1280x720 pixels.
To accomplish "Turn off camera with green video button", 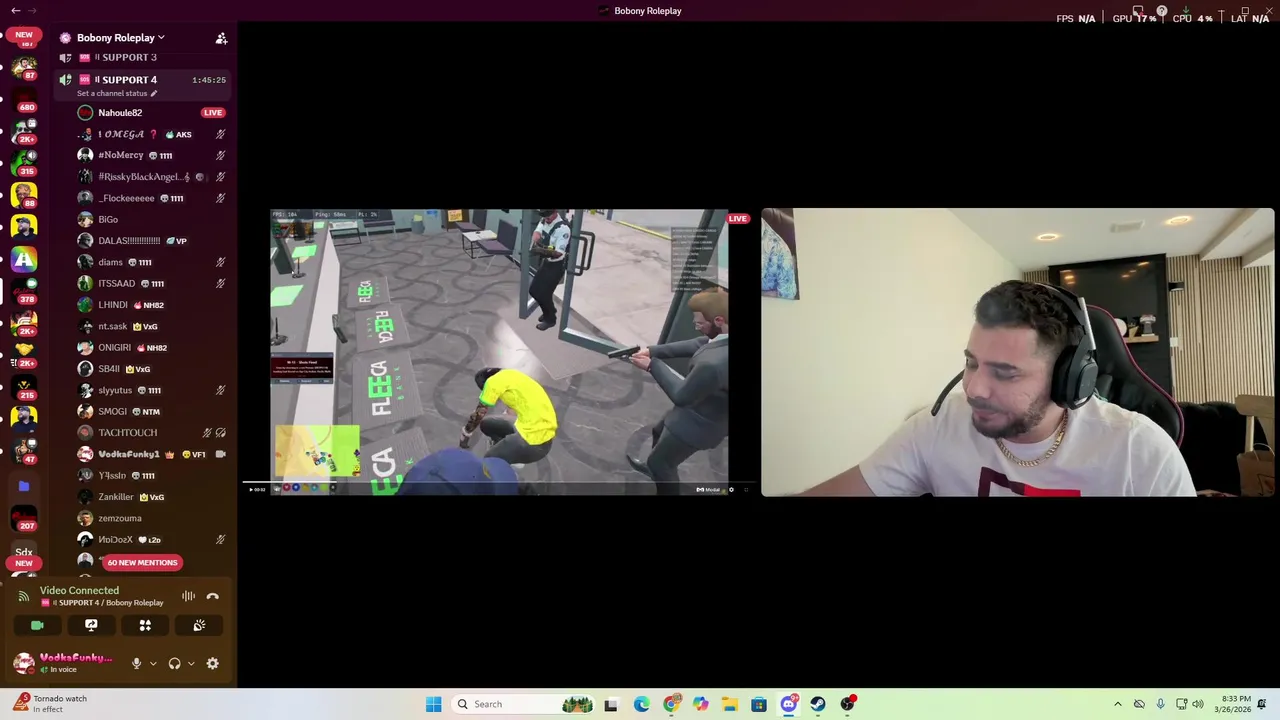I will (37, 625).
